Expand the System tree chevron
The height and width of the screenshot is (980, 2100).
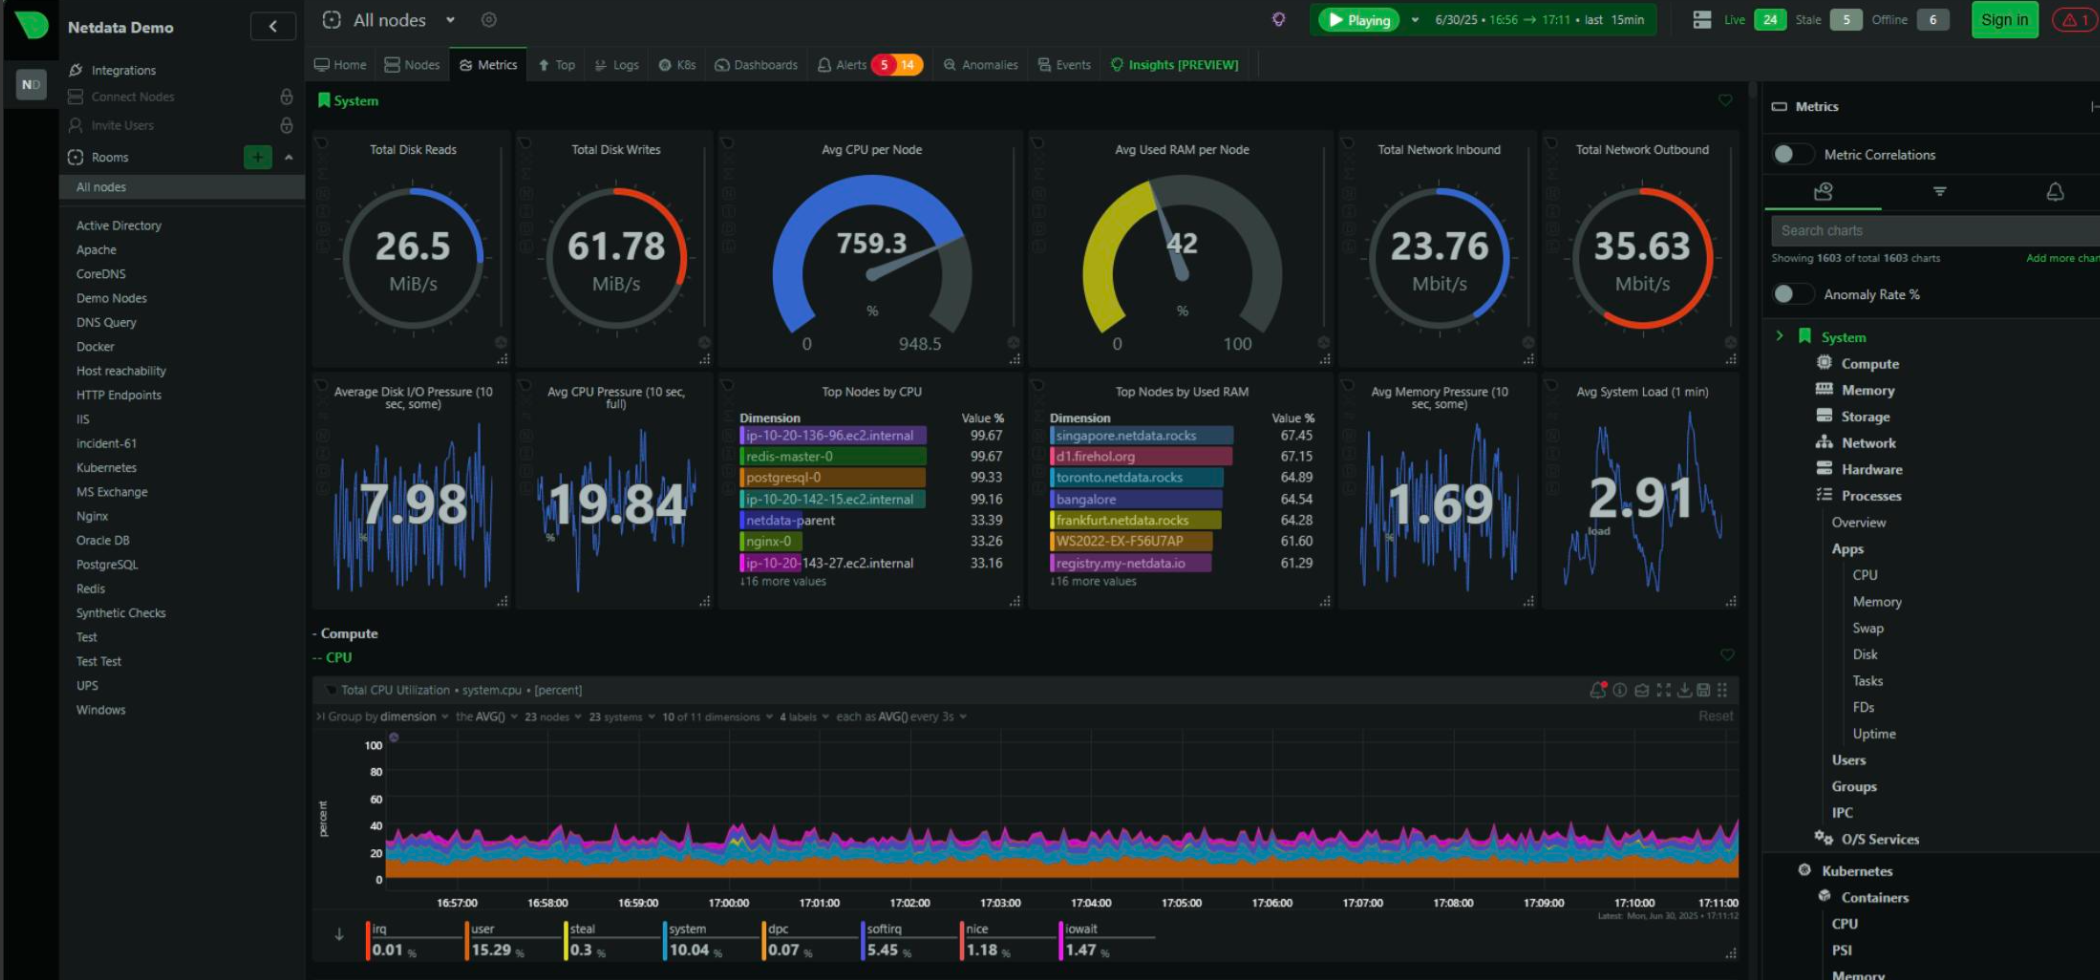coord(1779,336)
